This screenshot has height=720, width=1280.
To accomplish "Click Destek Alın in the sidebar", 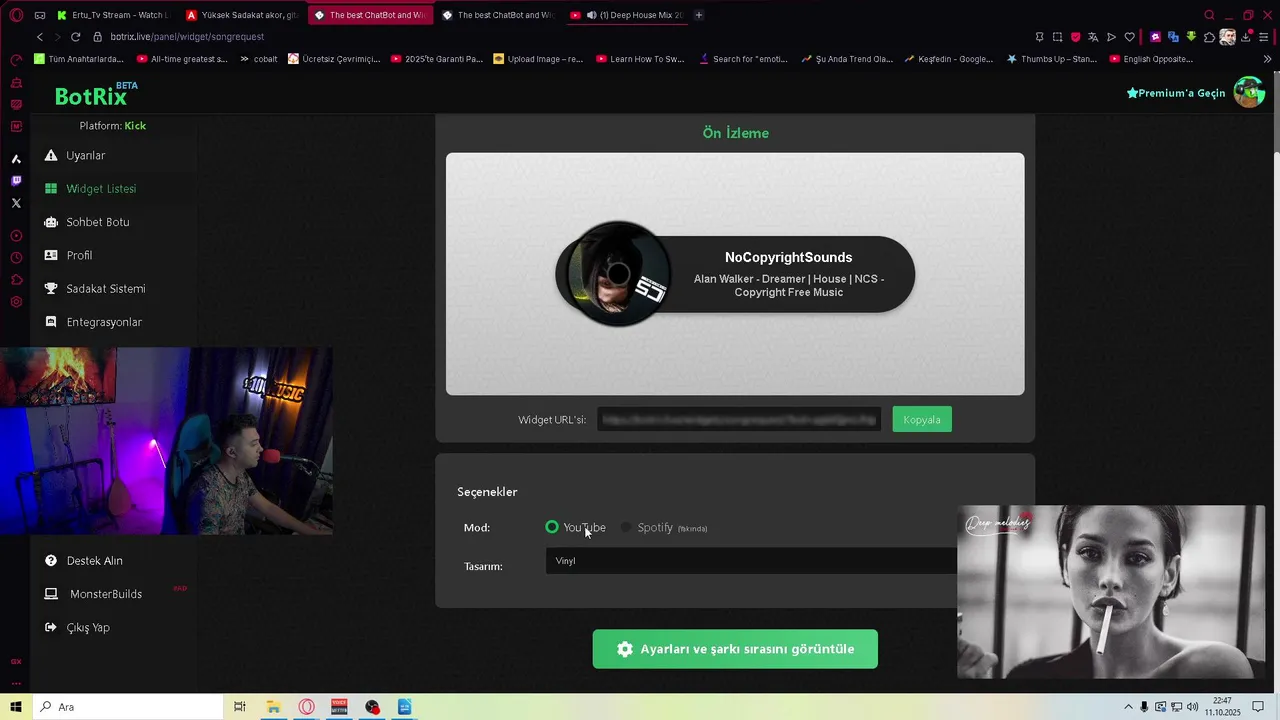I will point(84,561).
